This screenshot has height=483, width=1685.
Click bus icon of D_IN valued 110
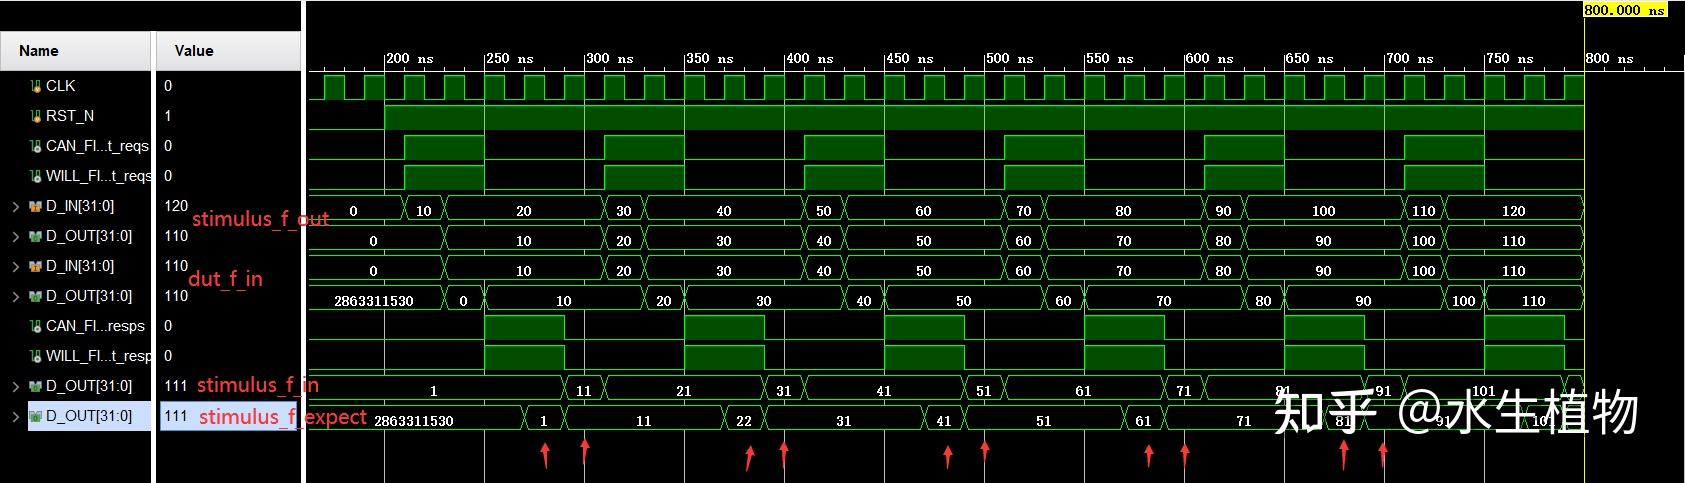click(x=36, y=266)
